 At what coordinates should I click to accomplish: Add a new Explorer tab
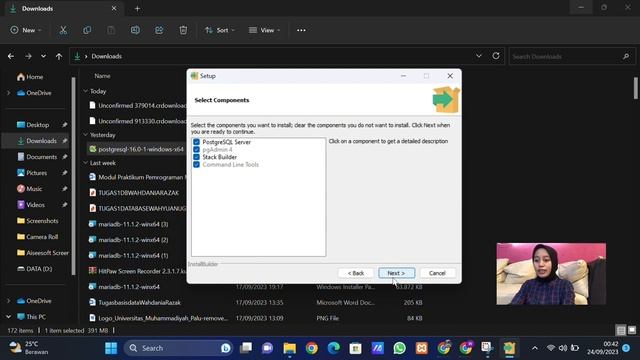[x=137, y=9]
